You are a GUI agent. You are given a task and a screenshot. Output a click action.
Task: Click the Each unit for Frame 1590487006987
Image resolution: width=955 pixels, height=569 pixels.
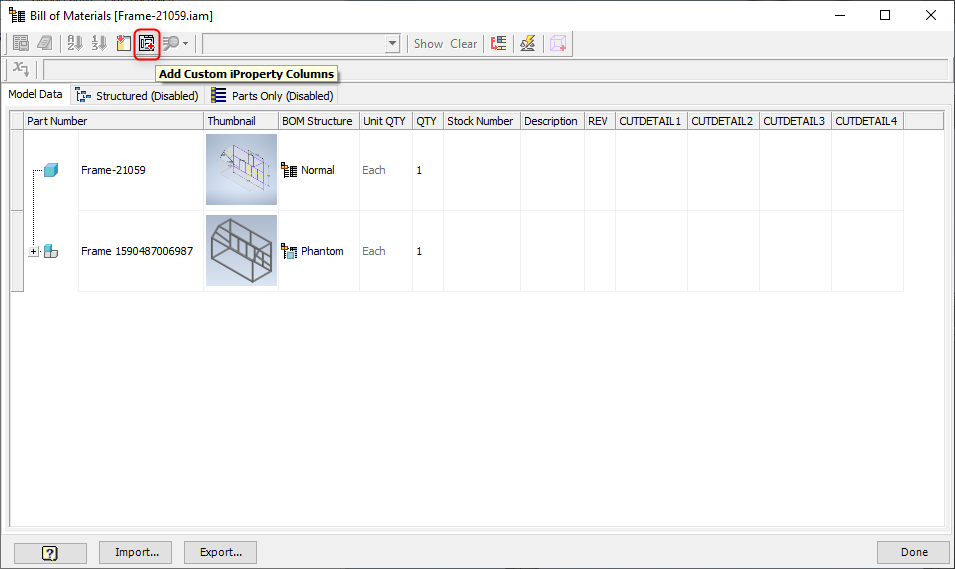(374, 251)
